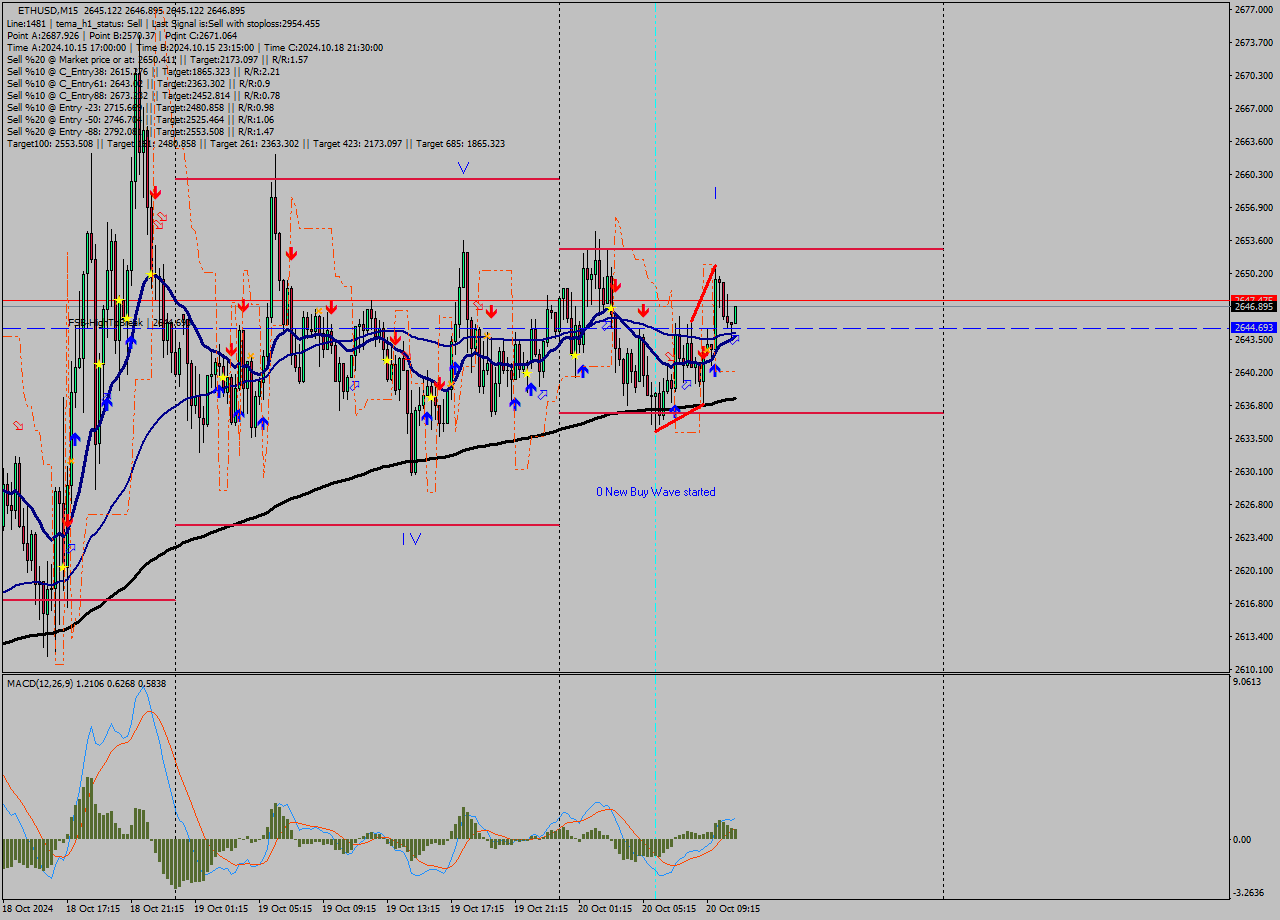Click the '19 Oct 05:15' time axis label
Viewport: 1280px width, 920px height.
tap(285, 909)
